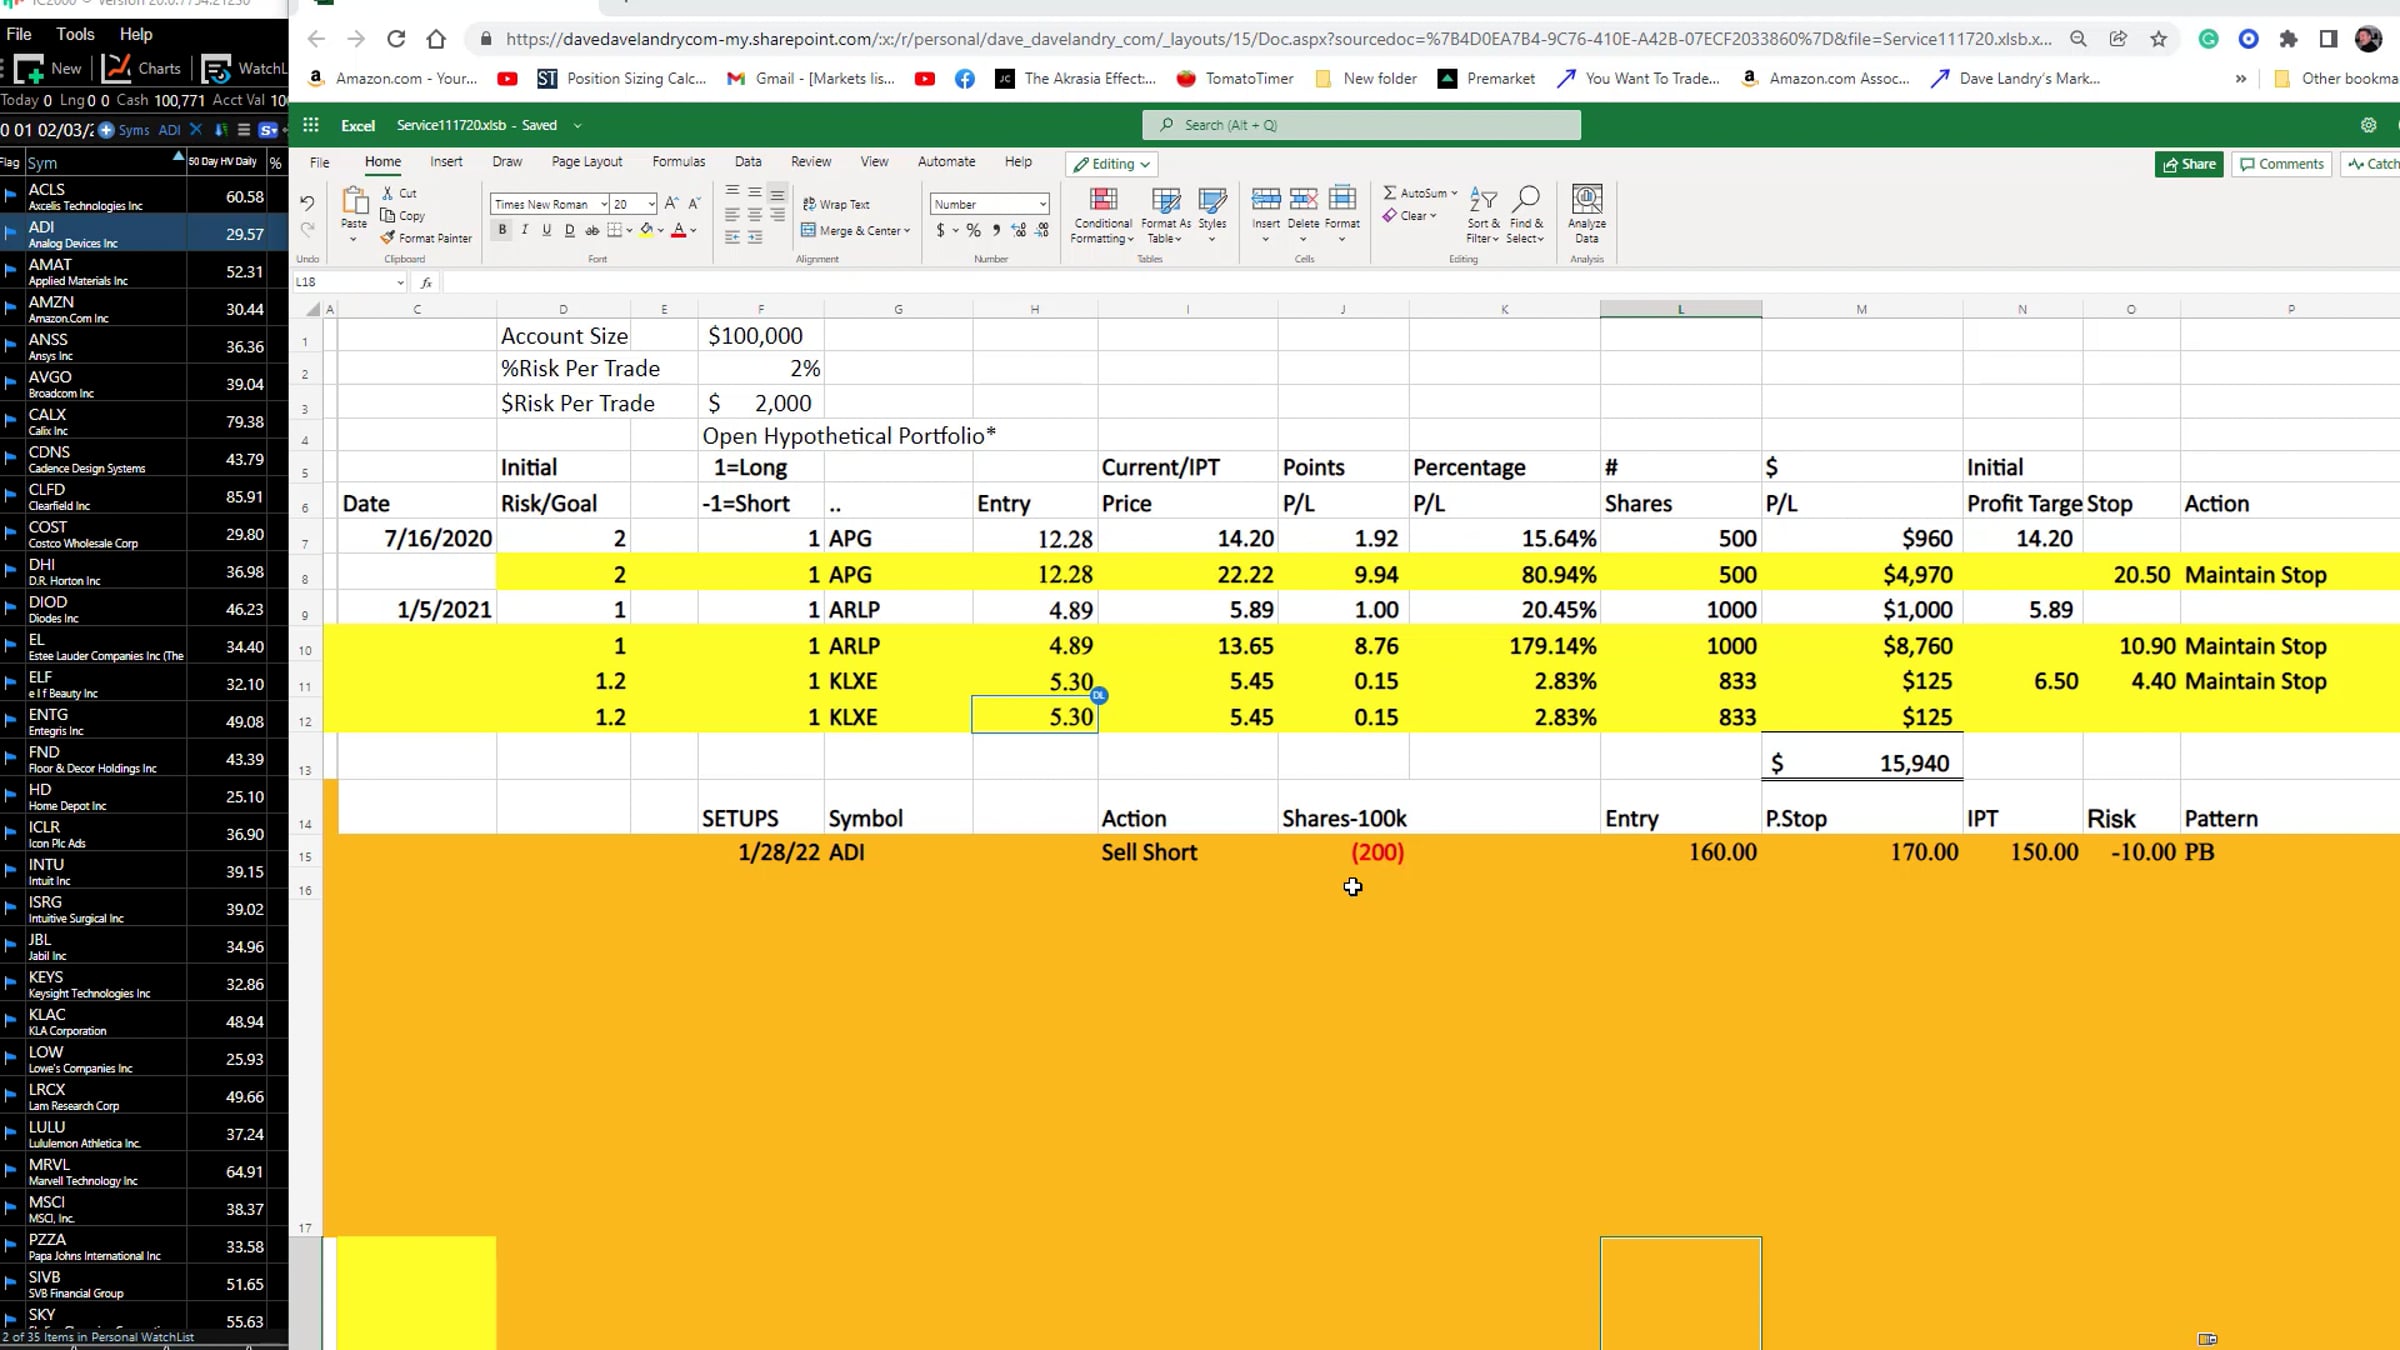2400x1350 pixels.
Task: Open the Position Sizing Calc bookmark
Action: (622, 78)
